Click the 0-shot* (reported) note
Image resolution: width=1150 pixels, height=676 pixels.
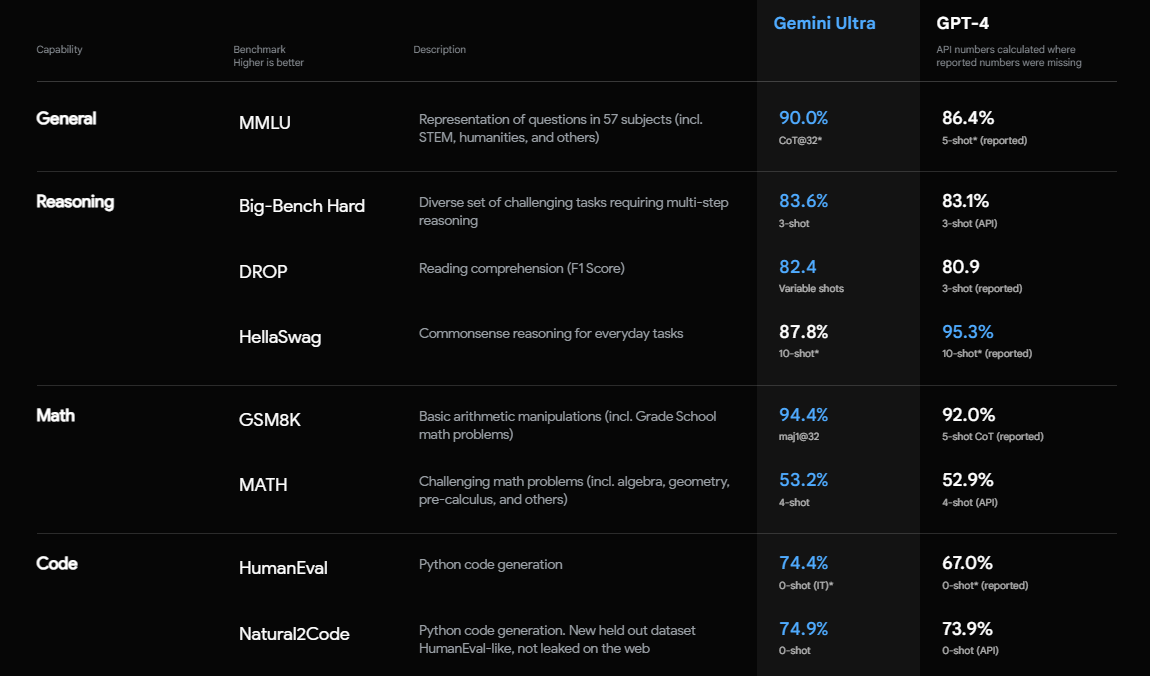tap(985, 586)
